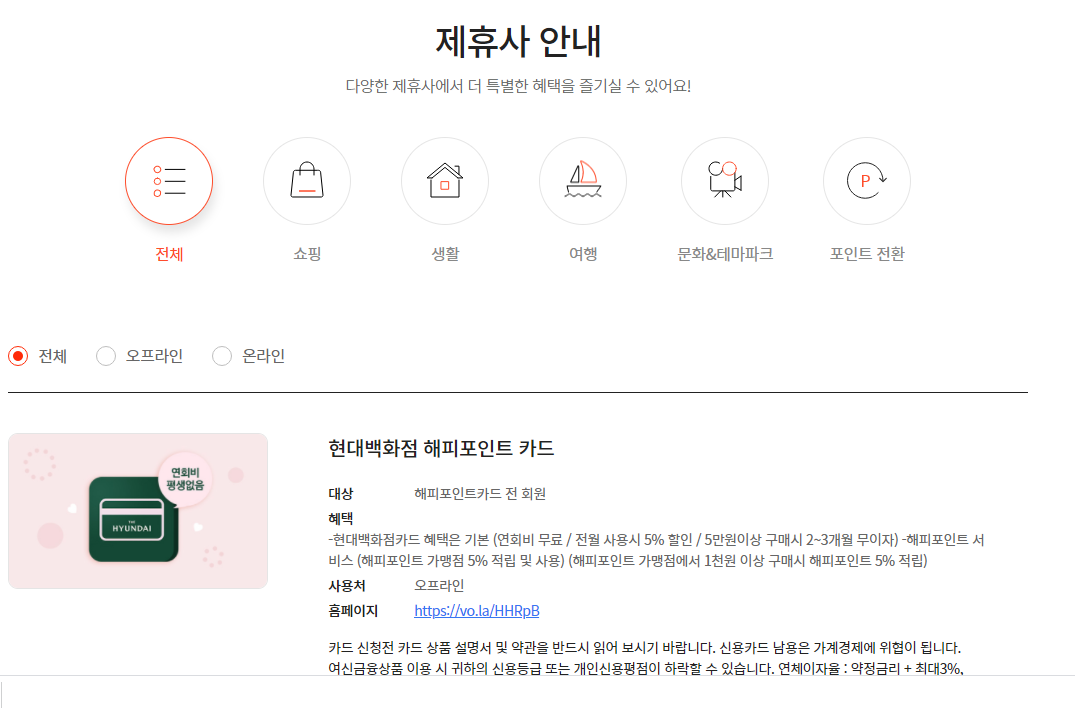Click the Hyundai card thumbnail image
The height and width of the screenshot is (708, 1075).
click(138, 511)
